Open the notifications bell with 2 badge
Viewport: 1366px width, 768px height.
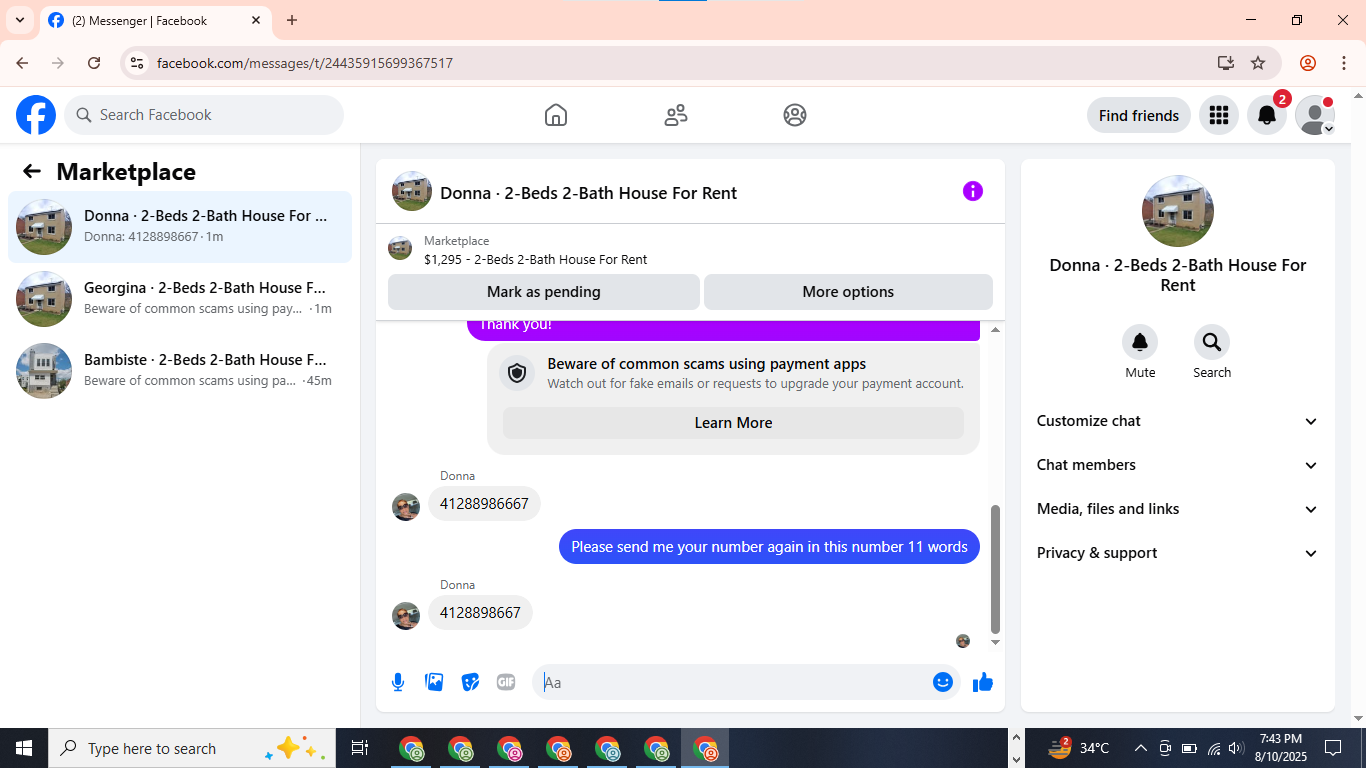pyautogui.click(x=1267, y=115)
